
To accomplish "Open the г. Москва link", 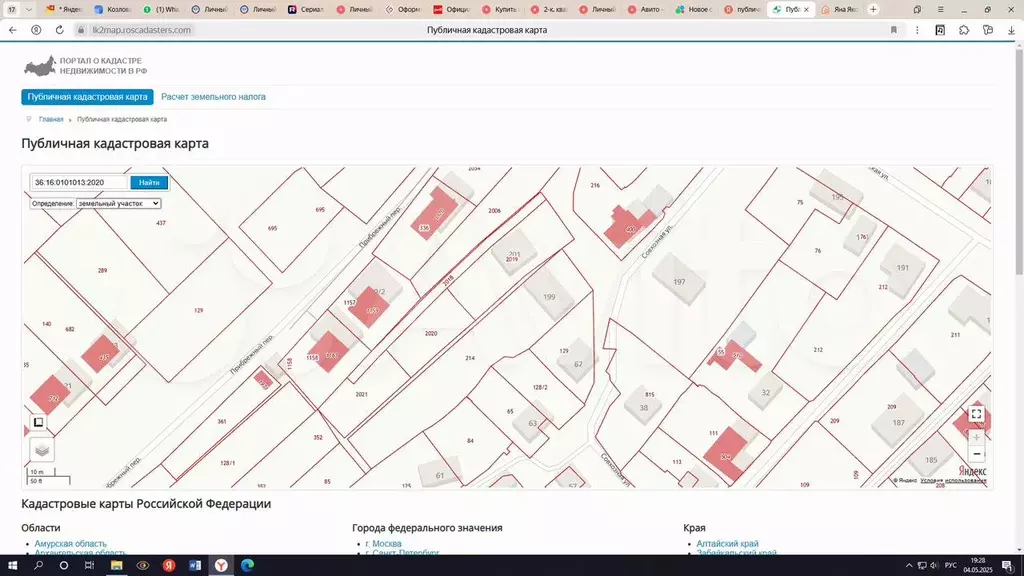I will (383, 543).
